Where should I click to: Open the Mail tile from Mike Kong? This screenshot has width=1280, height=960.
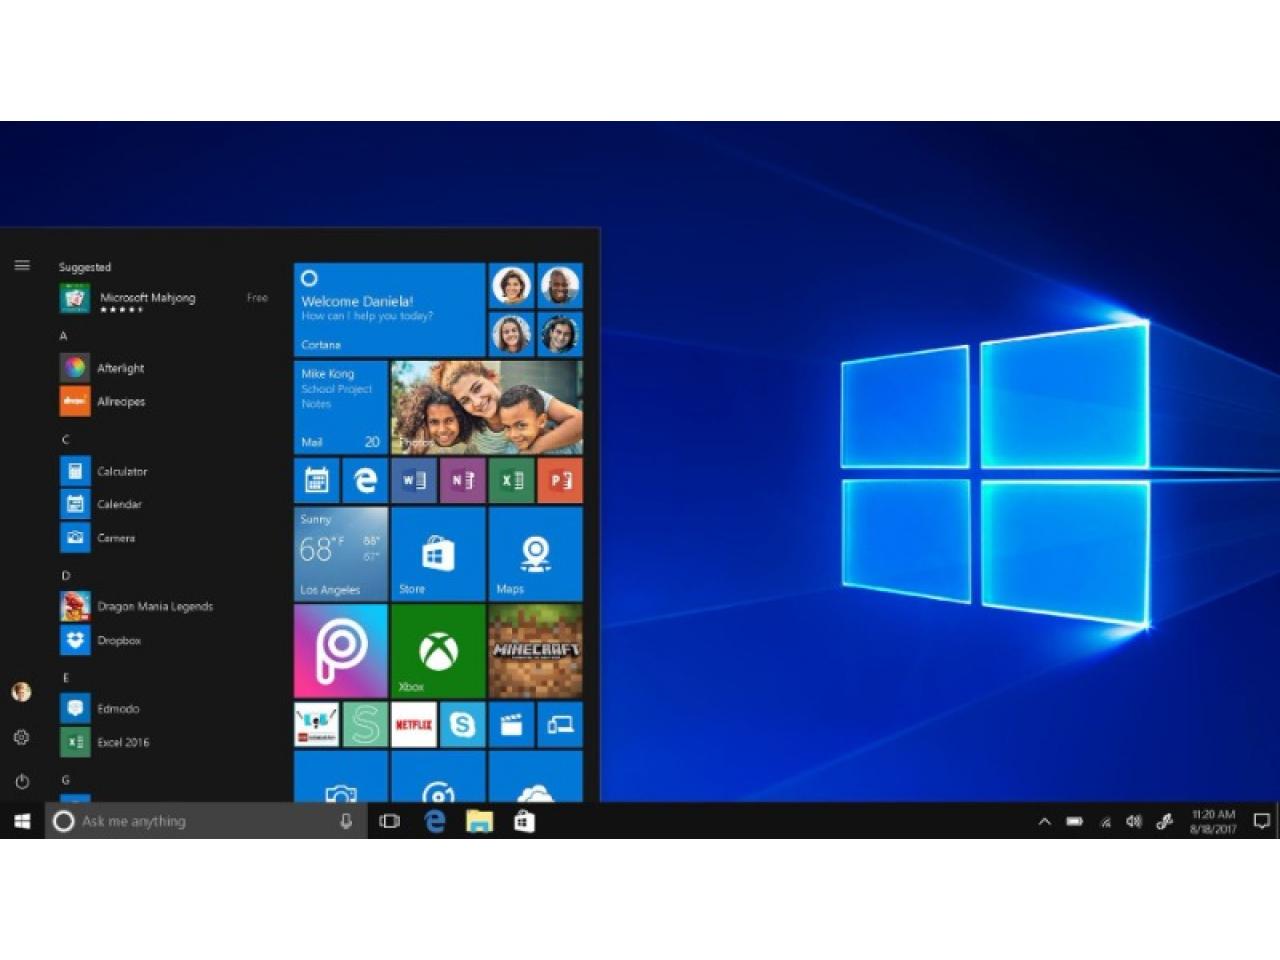(x=340, y=407)
